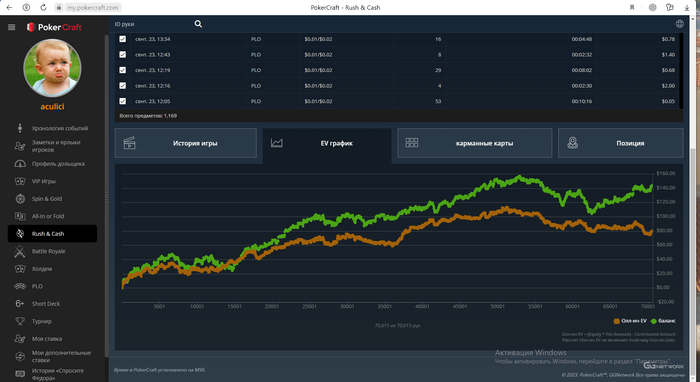
Task: Switch to the История игры tab
Action: [x=186, y=143]
